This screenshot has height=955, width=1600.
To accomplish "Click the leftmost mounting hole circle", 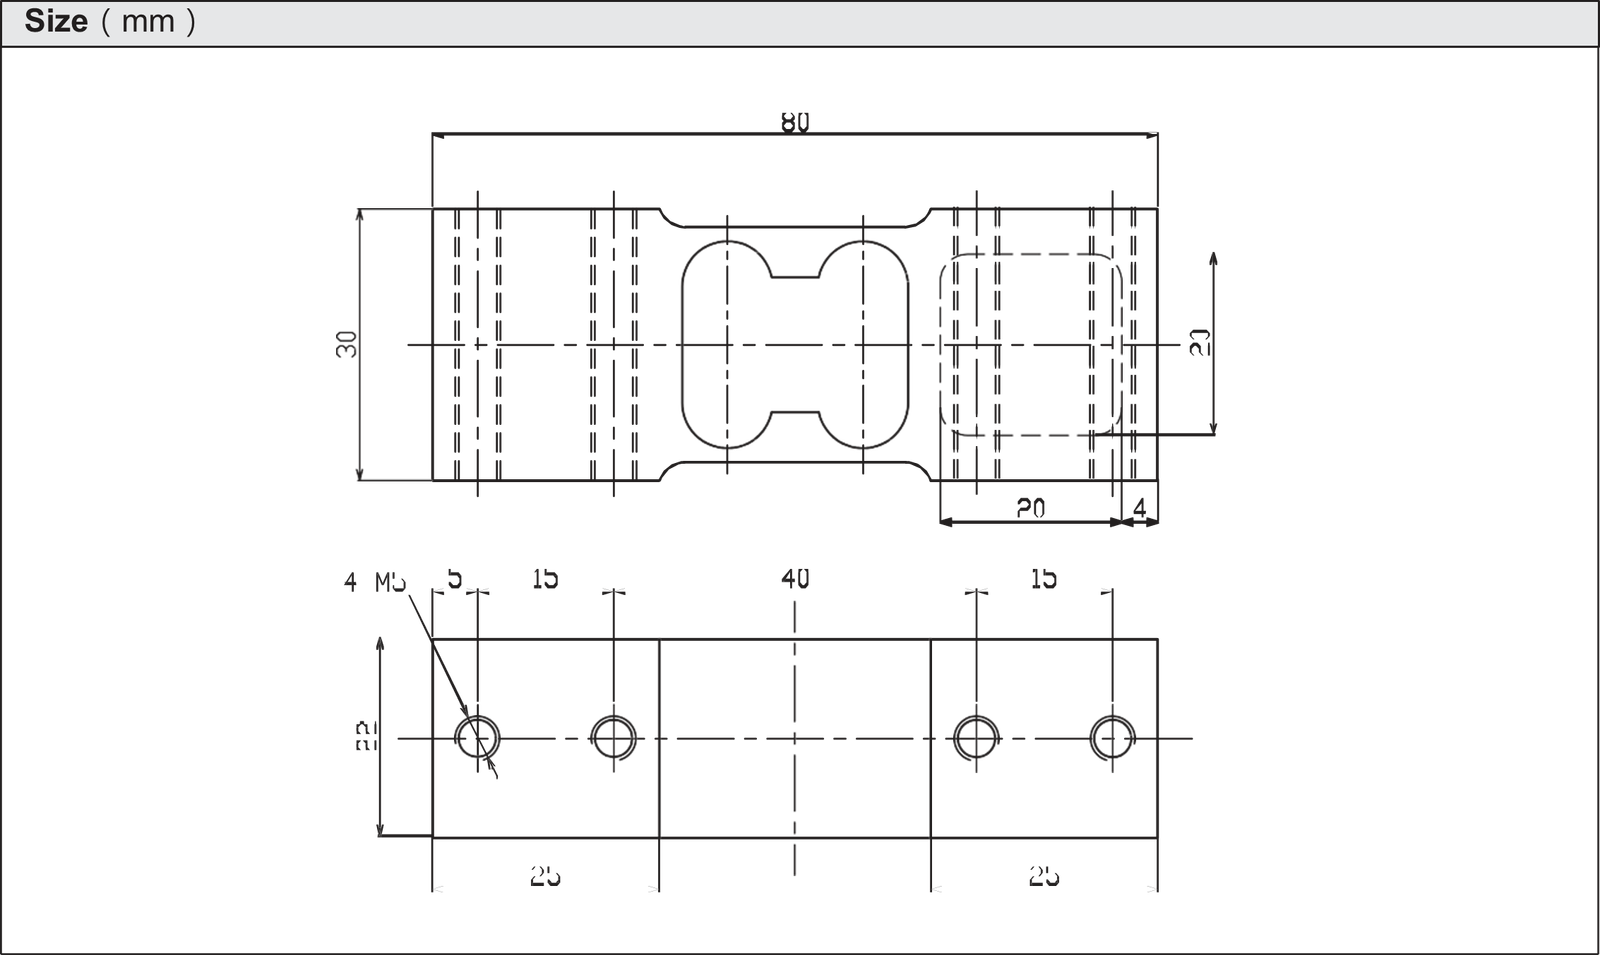I will click(x=478, y=738).
